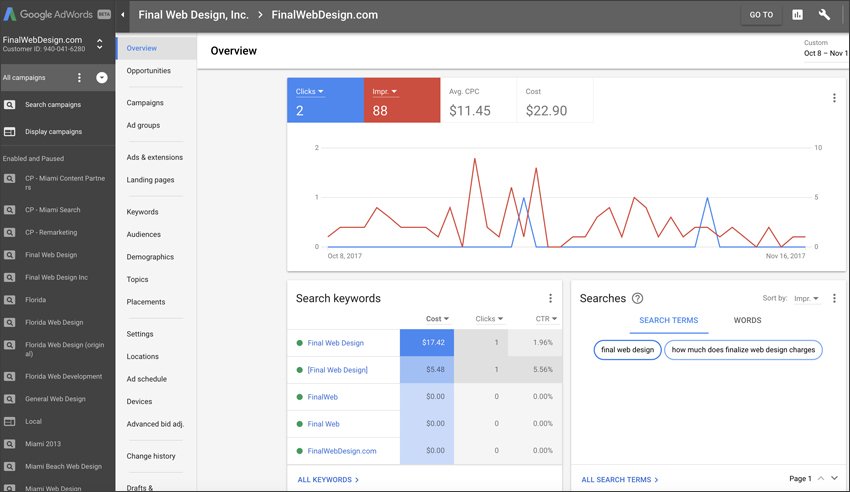Screen dimensions: 850x492
Task: Change the Sort by Impr. dropdown
Action: coord(806,299)
